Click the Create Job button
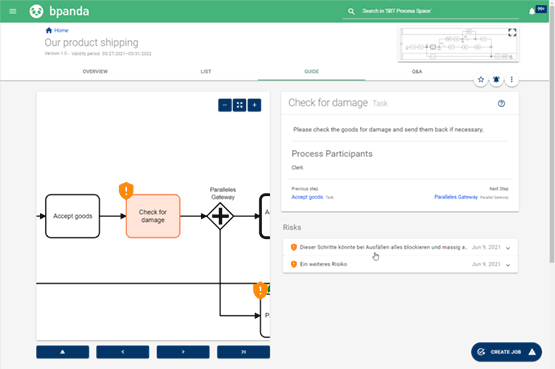Screen dimensions: 555x369 pyautogui.click(x=506, y=352)
